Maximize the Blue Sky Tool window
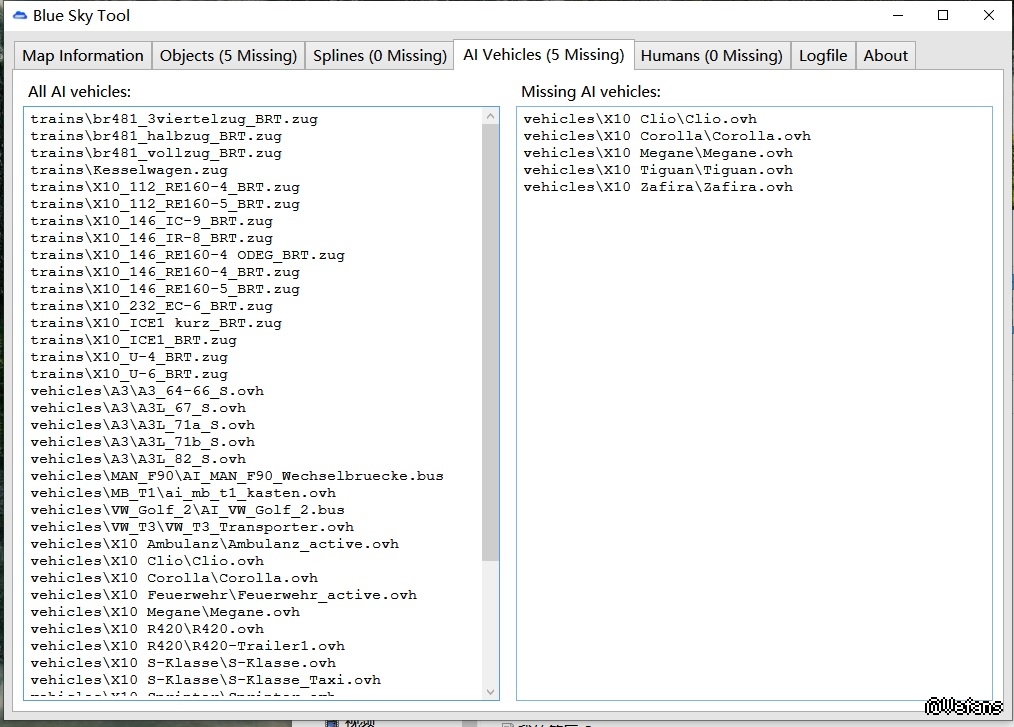 943,16
